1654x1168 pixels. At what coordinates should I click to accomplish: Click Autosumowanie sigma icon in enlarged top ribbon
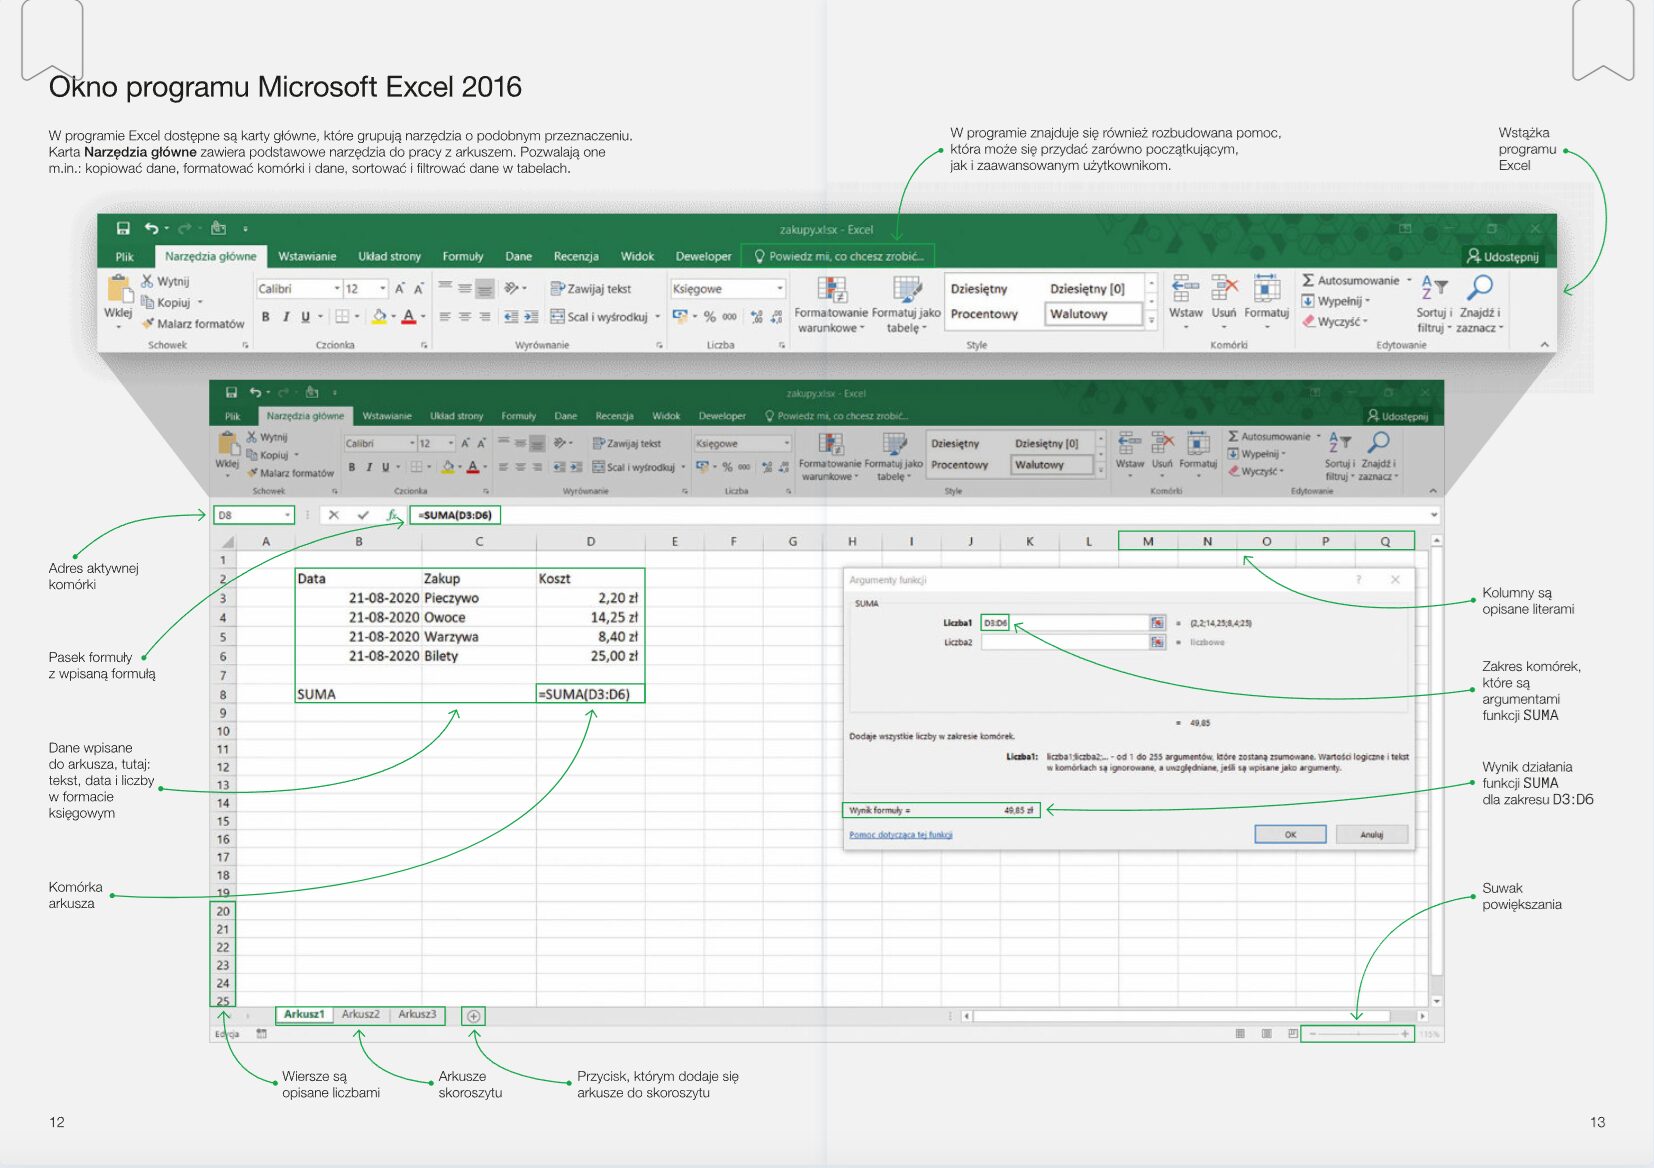pos(1307,280)
